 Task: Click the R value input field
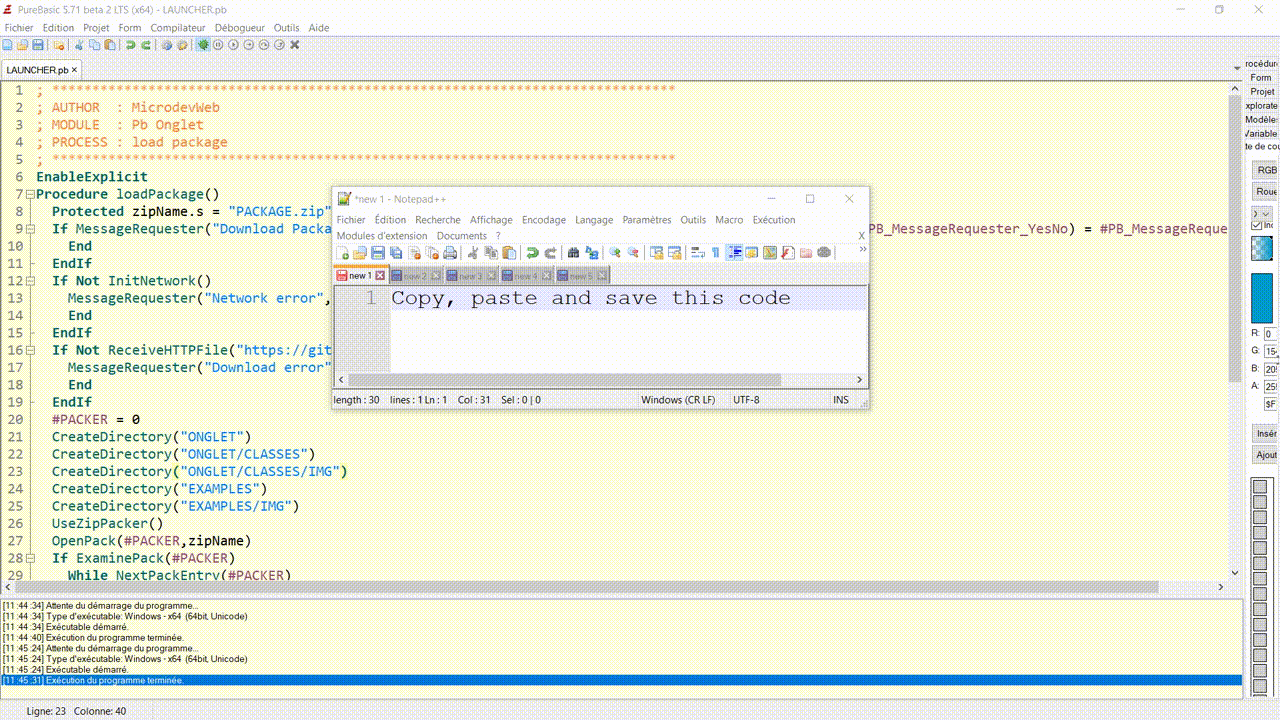(x=1270, y=333)
